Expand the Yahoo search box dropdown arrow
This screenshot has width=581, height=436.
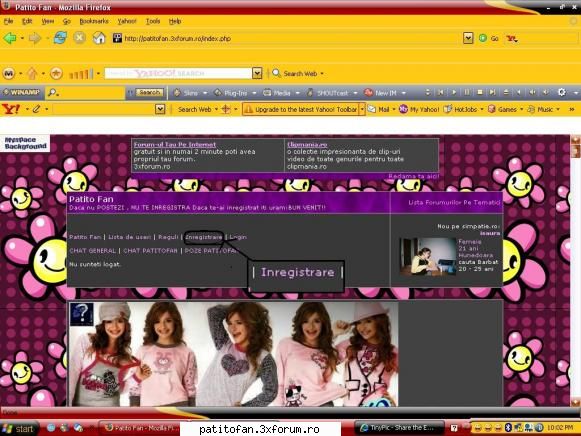257,73
